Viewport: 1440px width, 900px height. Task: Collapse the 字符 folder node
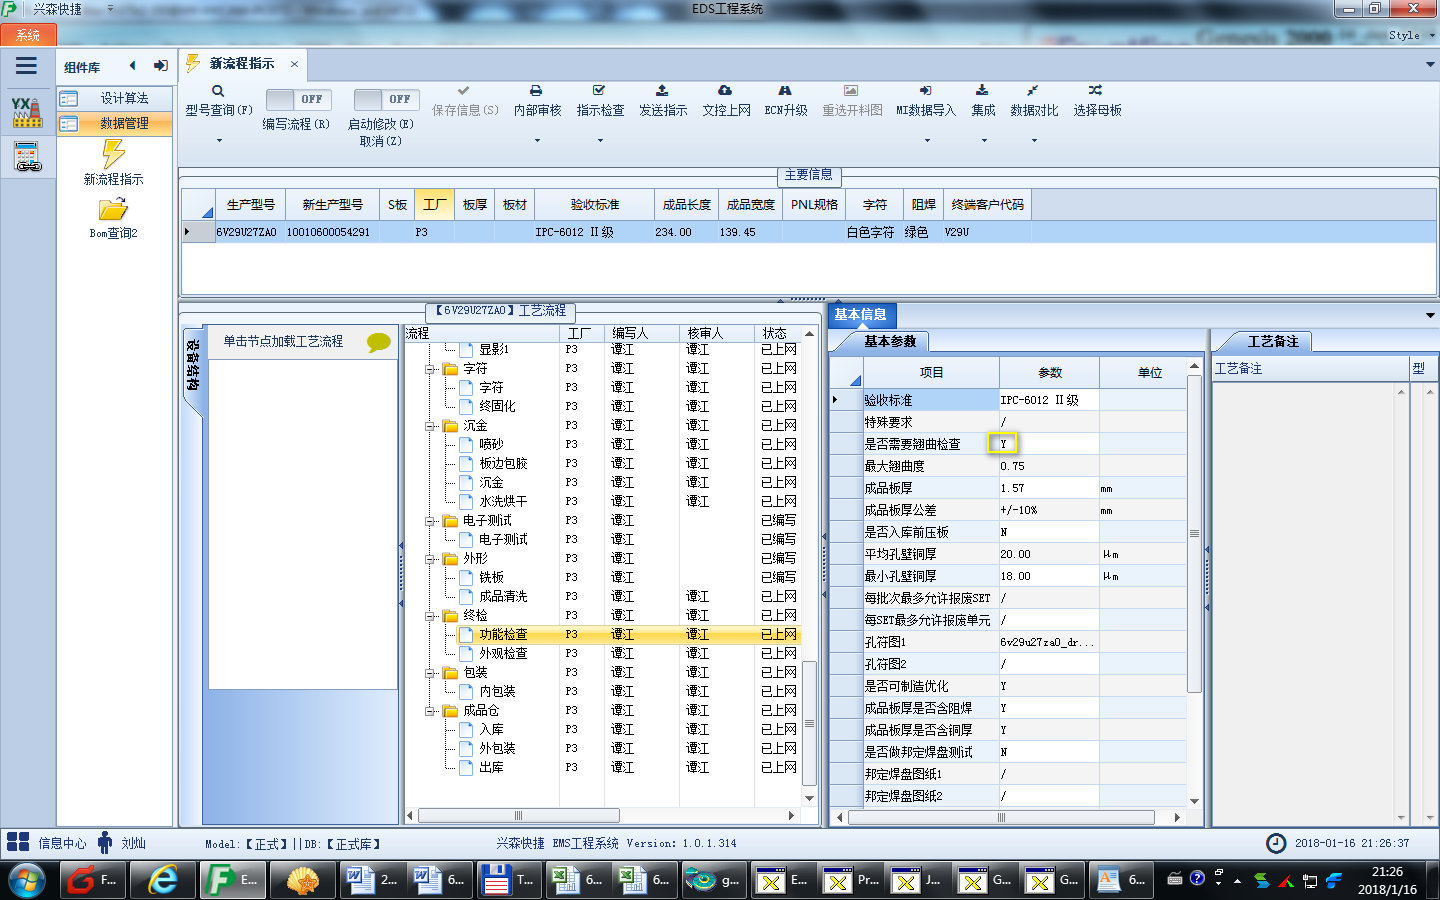tap(430, 369)
